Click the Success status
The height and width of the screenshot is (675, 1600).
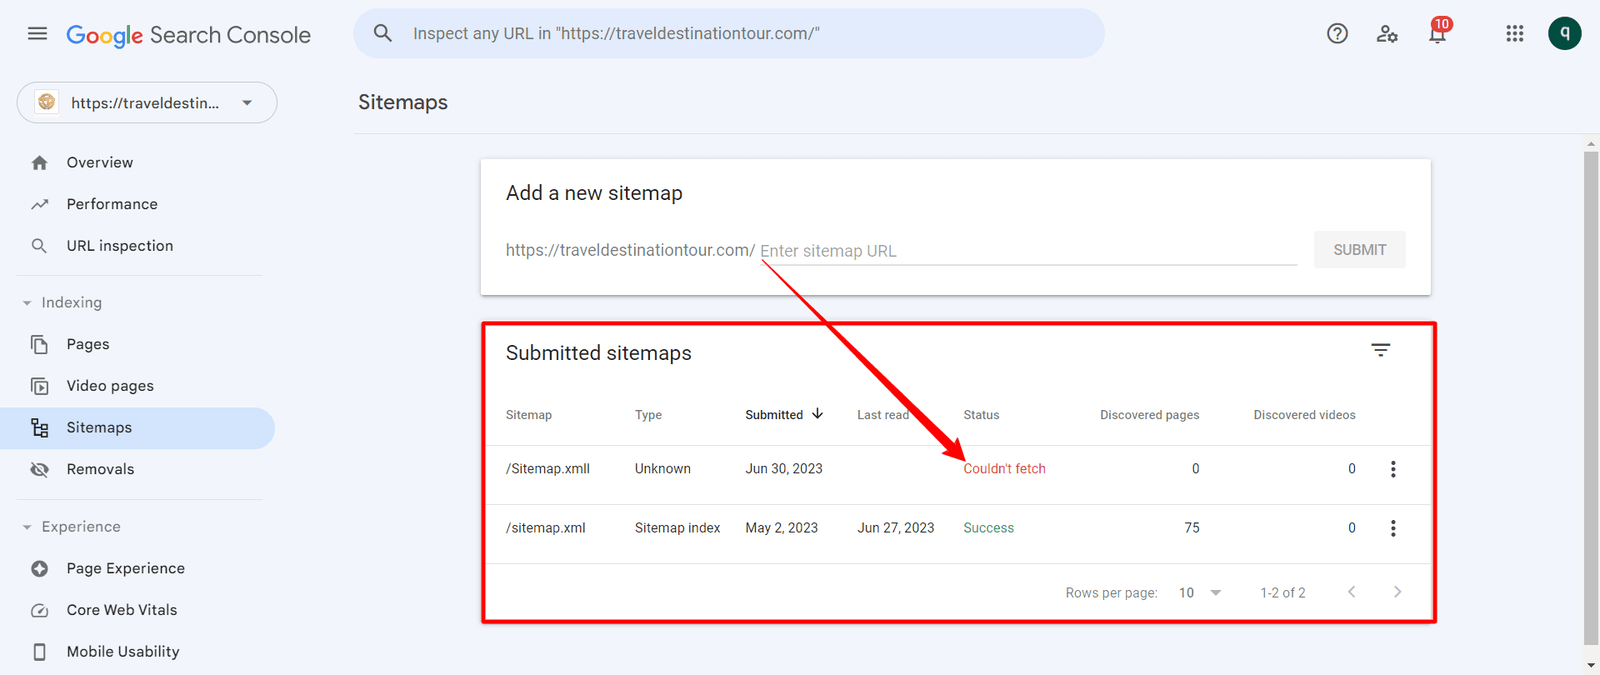tap(988, 527)
